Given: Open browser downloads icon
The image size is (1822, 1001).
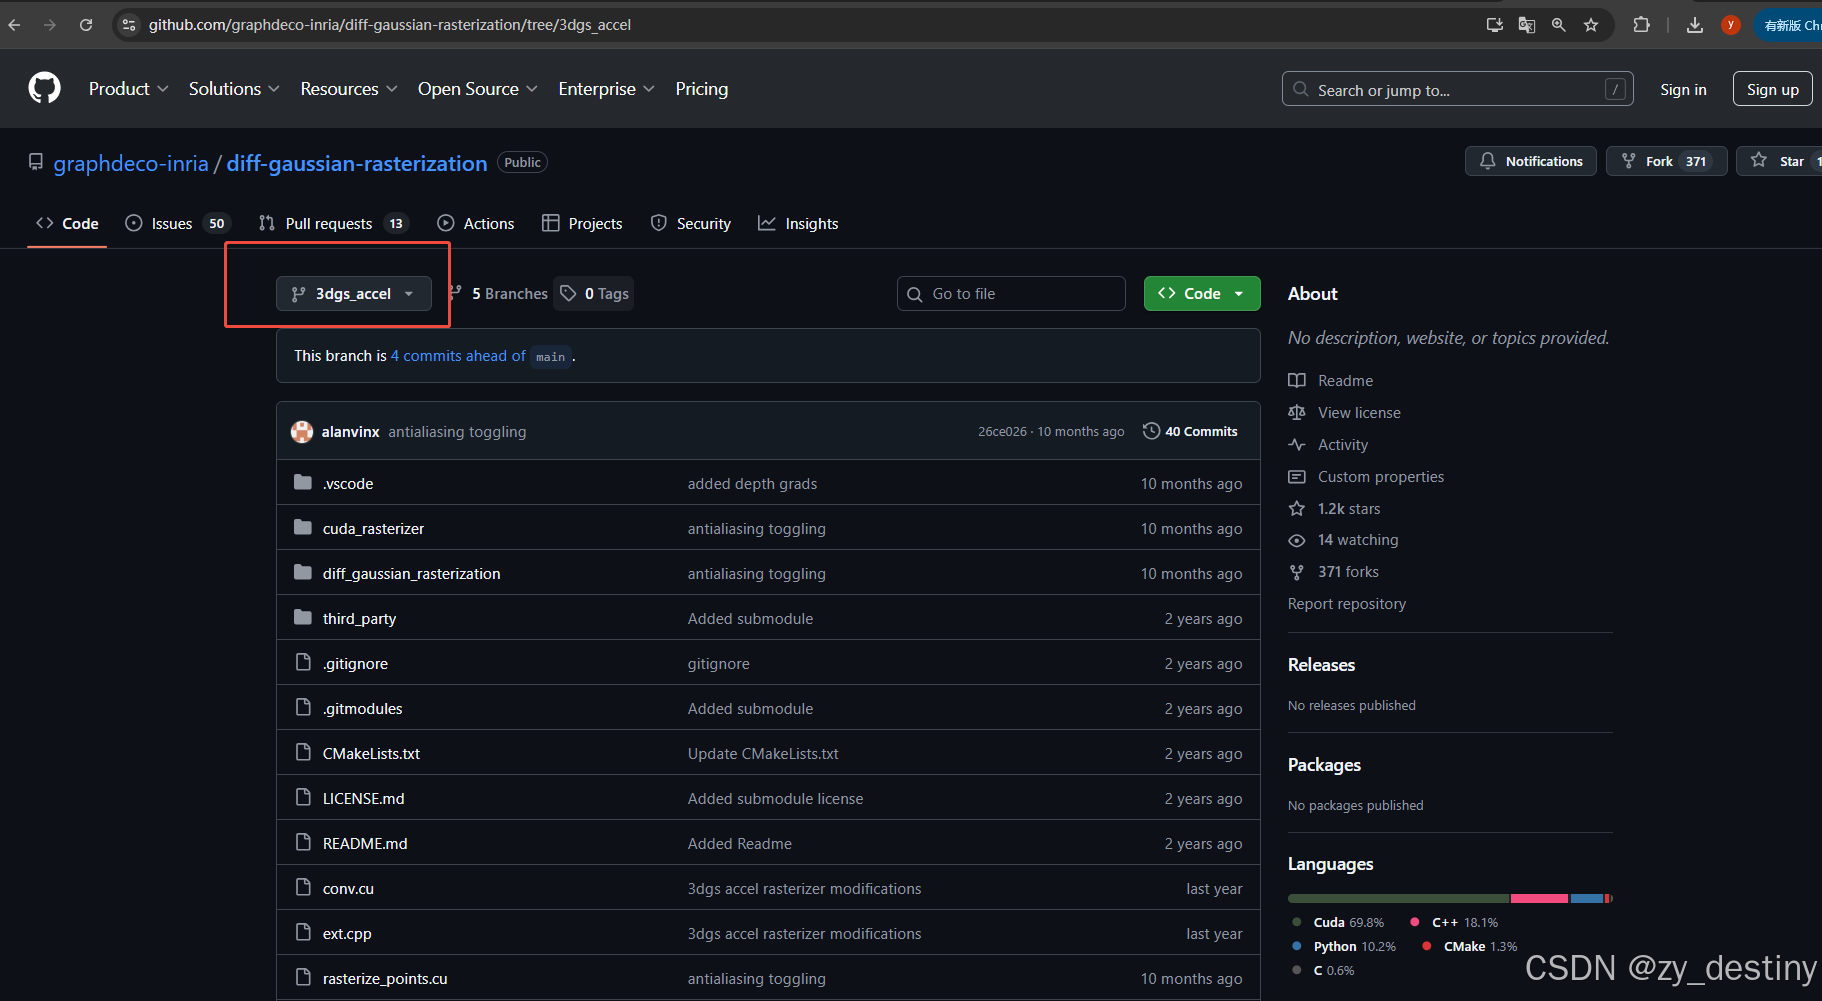Looking at the screenshot, I should click(x=1695, y=25).
